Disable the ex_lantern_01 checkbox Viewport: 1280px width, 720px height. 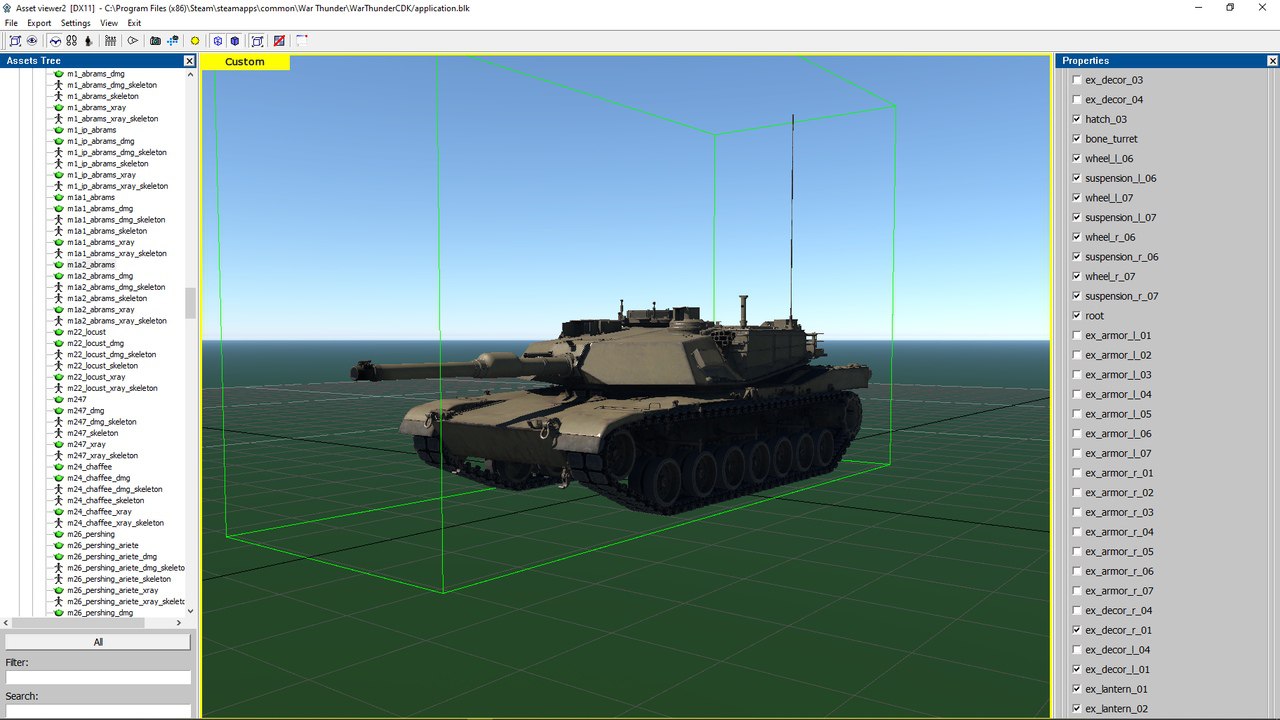(x=1077, y=689)
